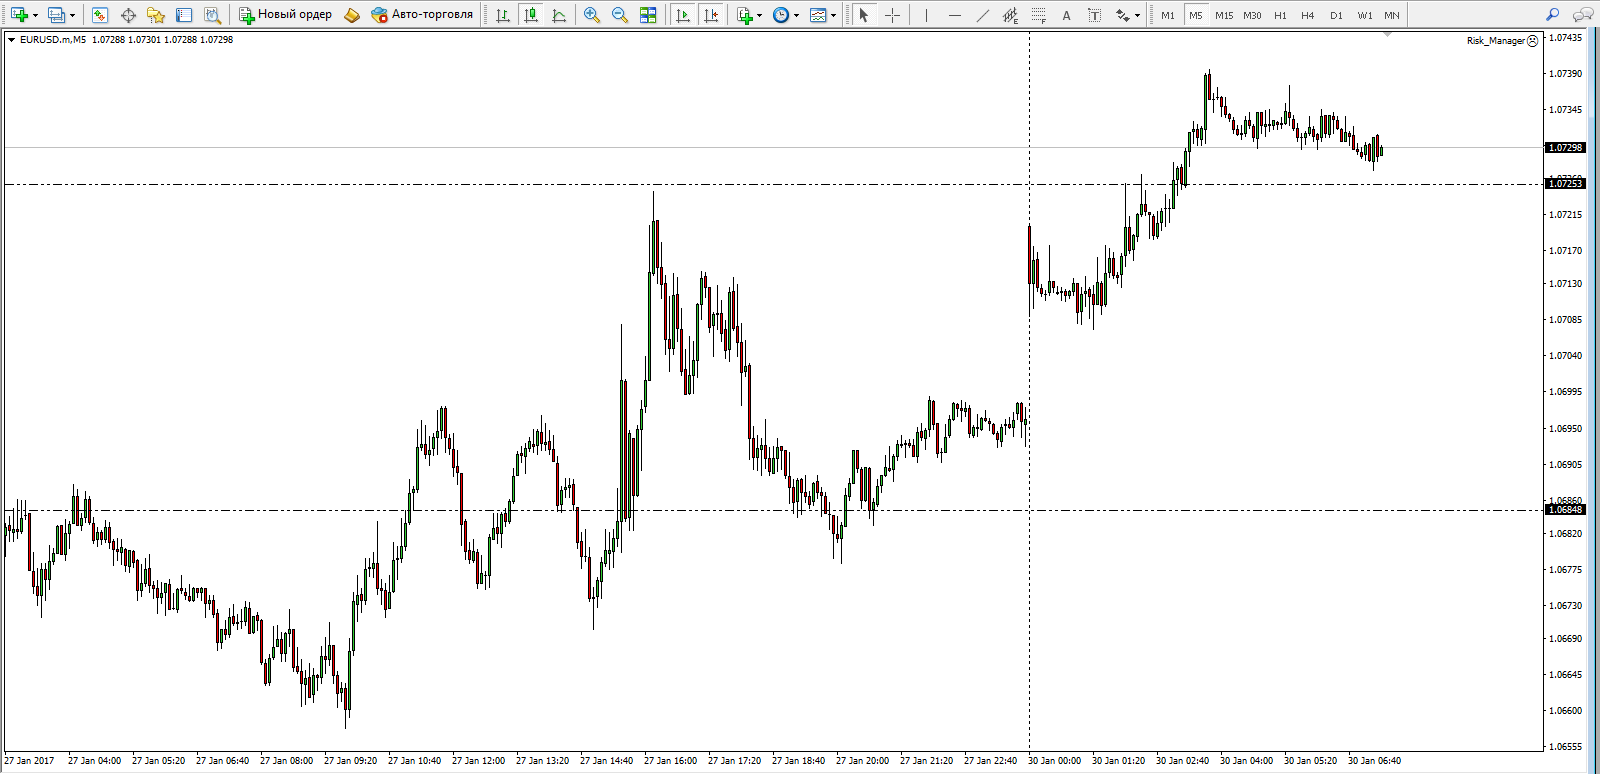Image resolution: width=1600 pixels, height=774 pixels.
Task: Click the 1.06555 price scale label
Action: pos(1566,747)
